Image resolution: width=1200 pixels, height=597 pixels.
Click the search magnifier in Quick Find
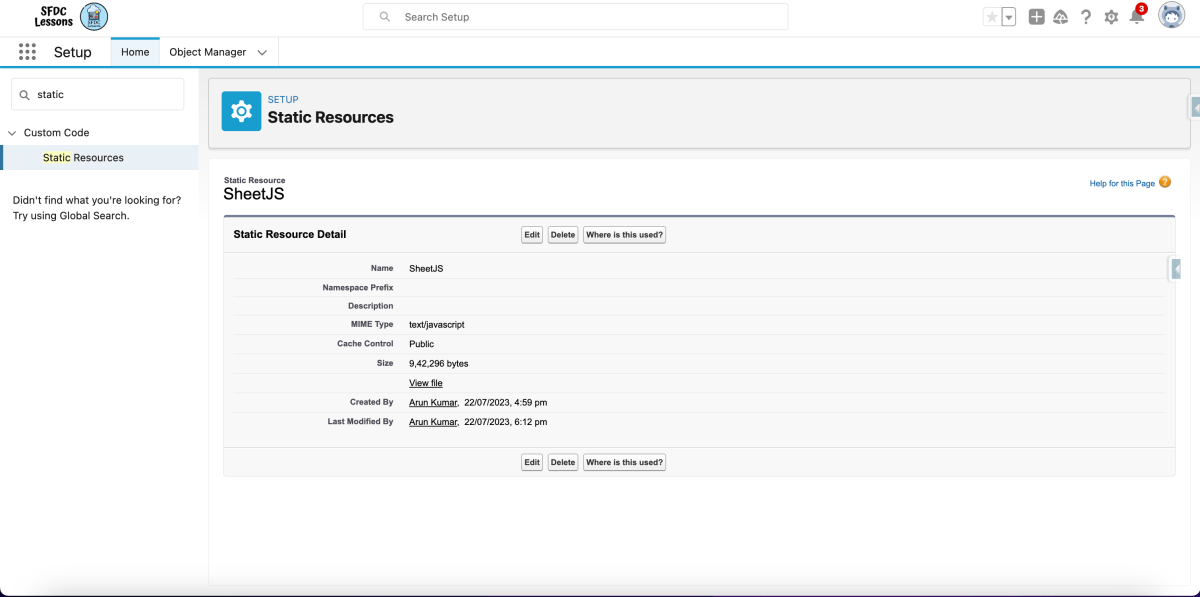tap(24, 95)
